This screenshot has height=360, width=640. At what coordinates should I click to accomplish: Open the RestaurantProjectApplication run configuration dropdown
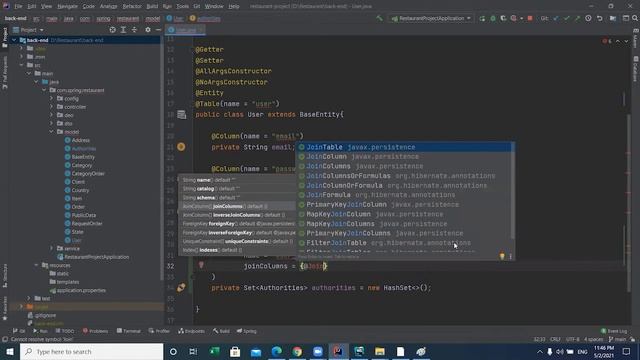pyautogui.click(x=431, y=18)
